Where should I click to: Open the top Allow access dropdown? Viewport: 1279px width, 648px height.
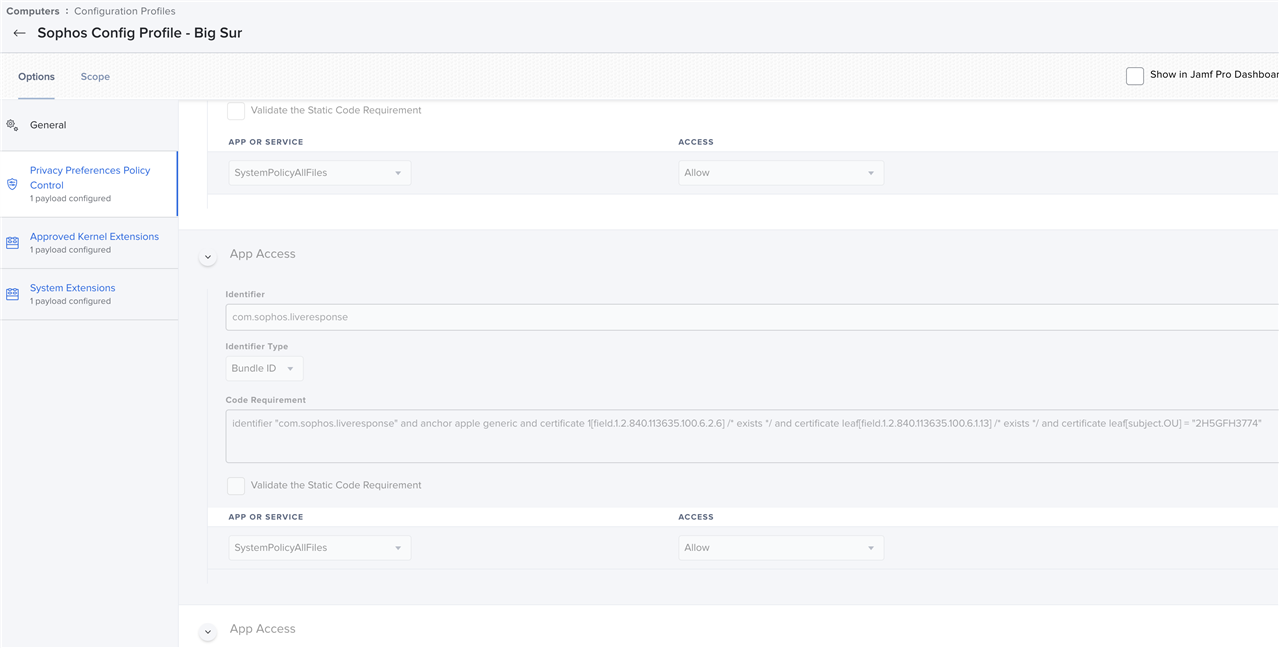tap(780, 173)
